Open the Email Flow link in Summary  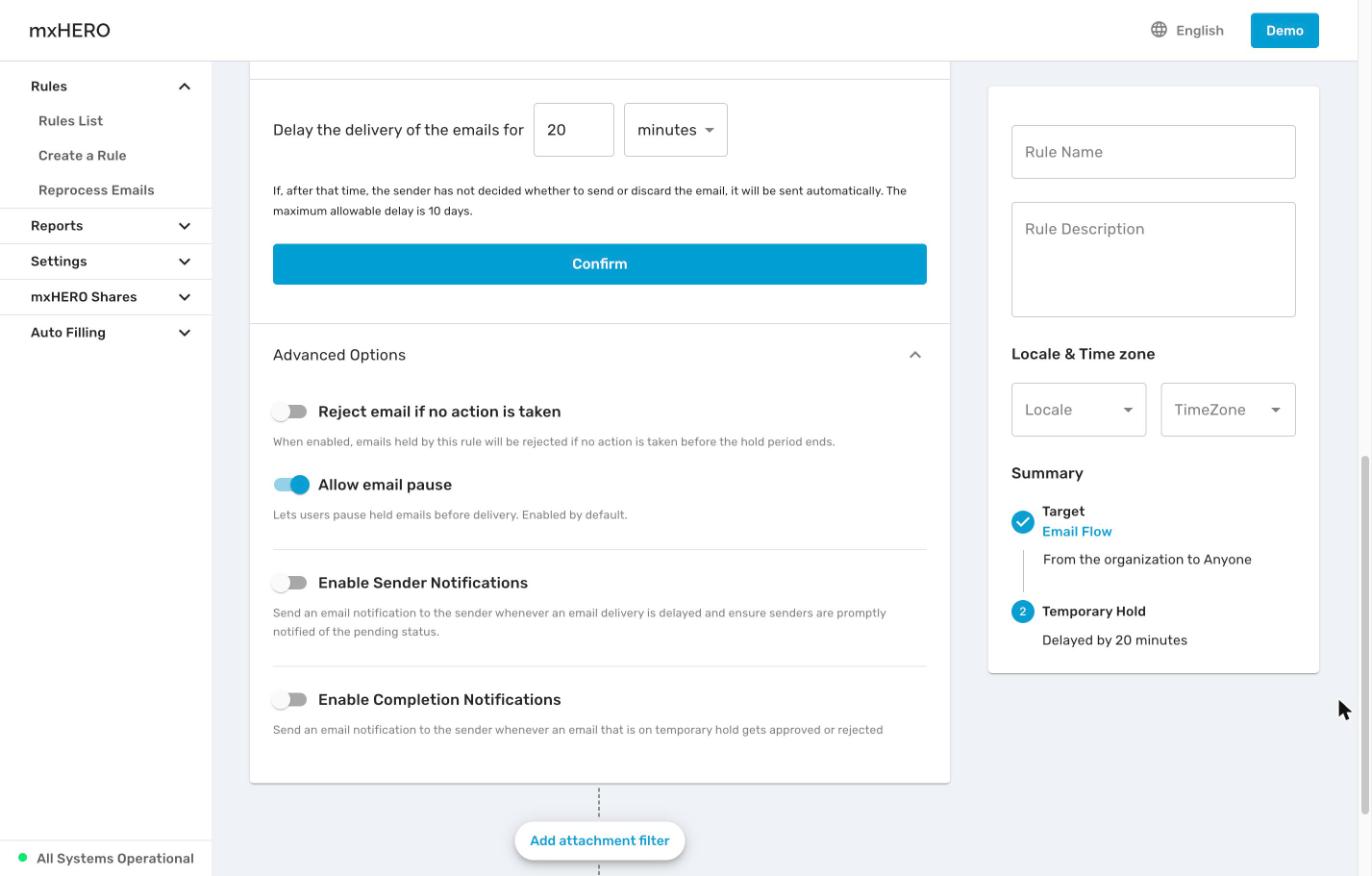[x=1077, y=532]
